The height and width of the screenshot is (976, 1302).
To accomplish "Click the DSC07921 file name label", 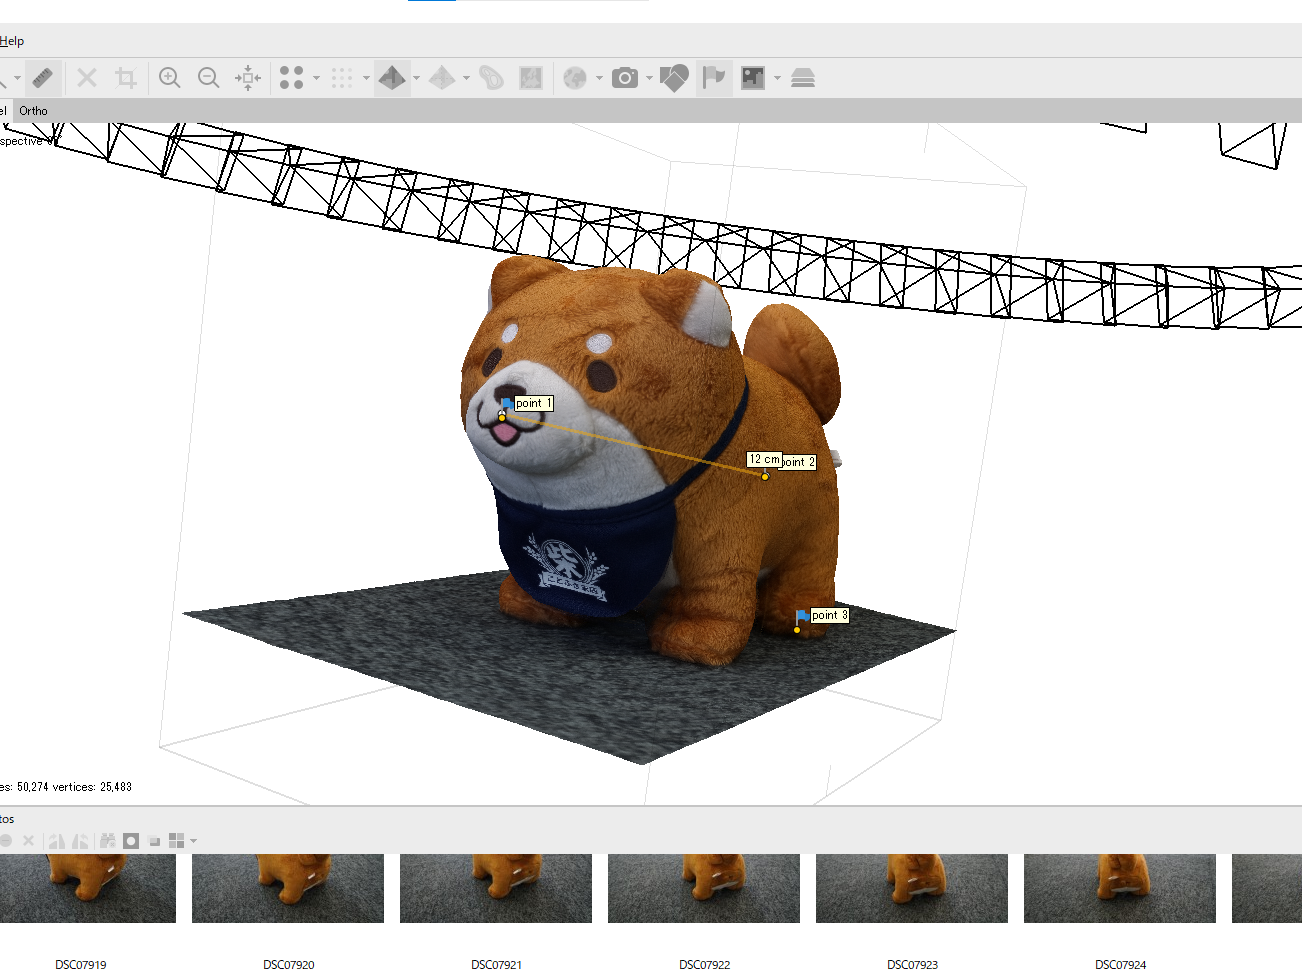I will pos(497,965).
